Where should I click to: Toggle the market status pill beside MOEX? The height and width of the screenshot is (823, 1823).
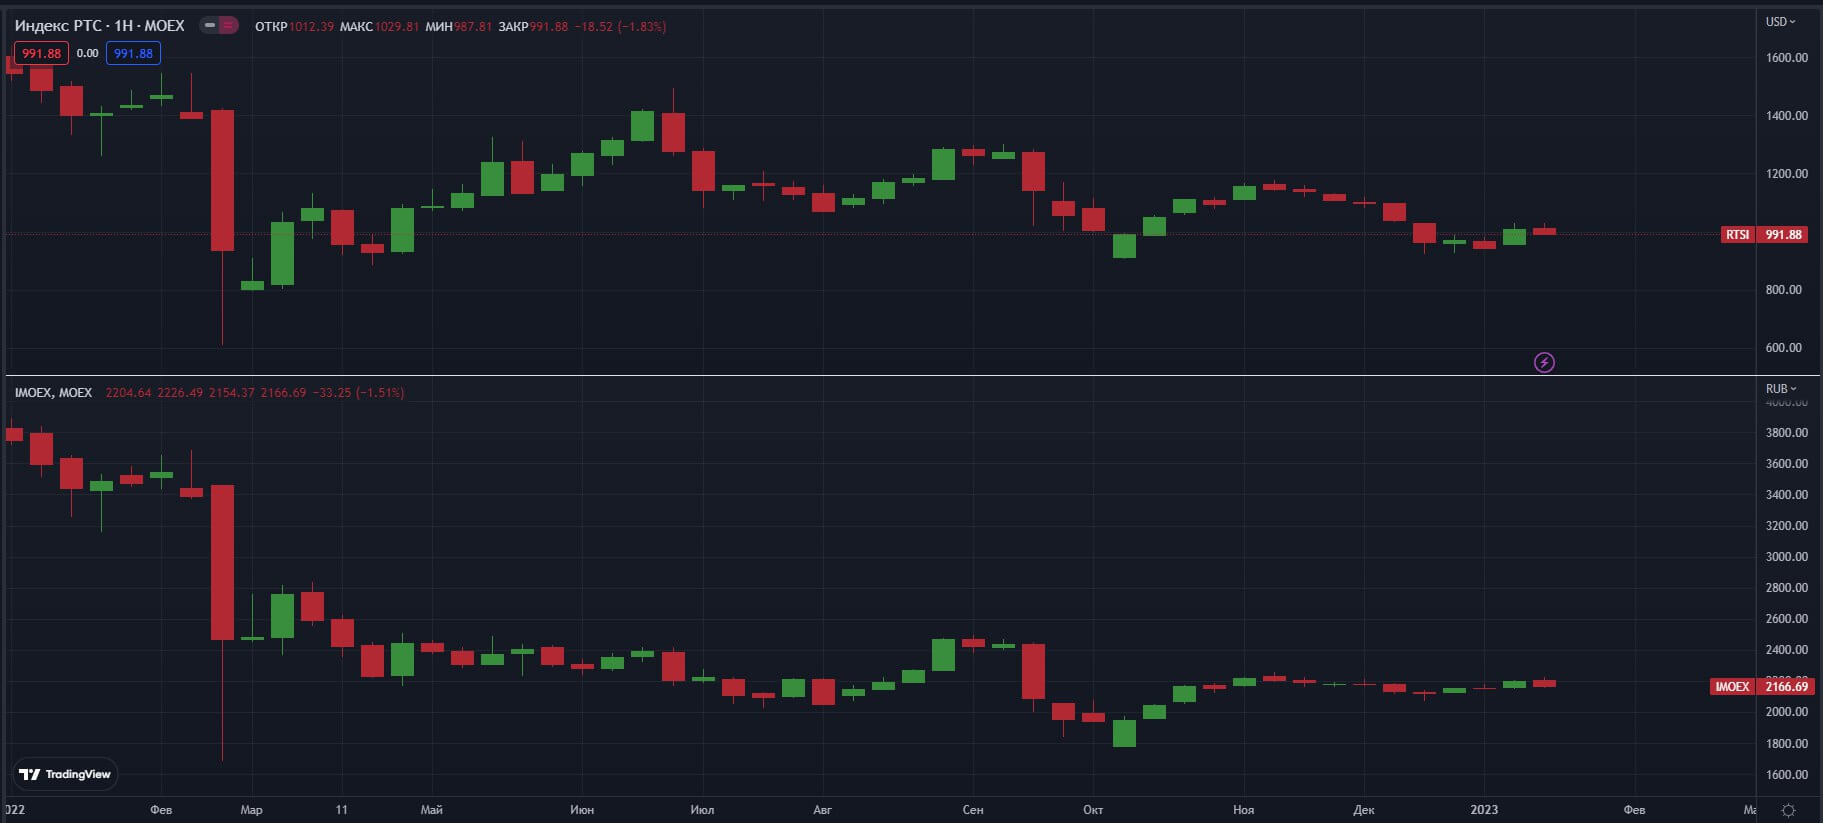(219, 26)
